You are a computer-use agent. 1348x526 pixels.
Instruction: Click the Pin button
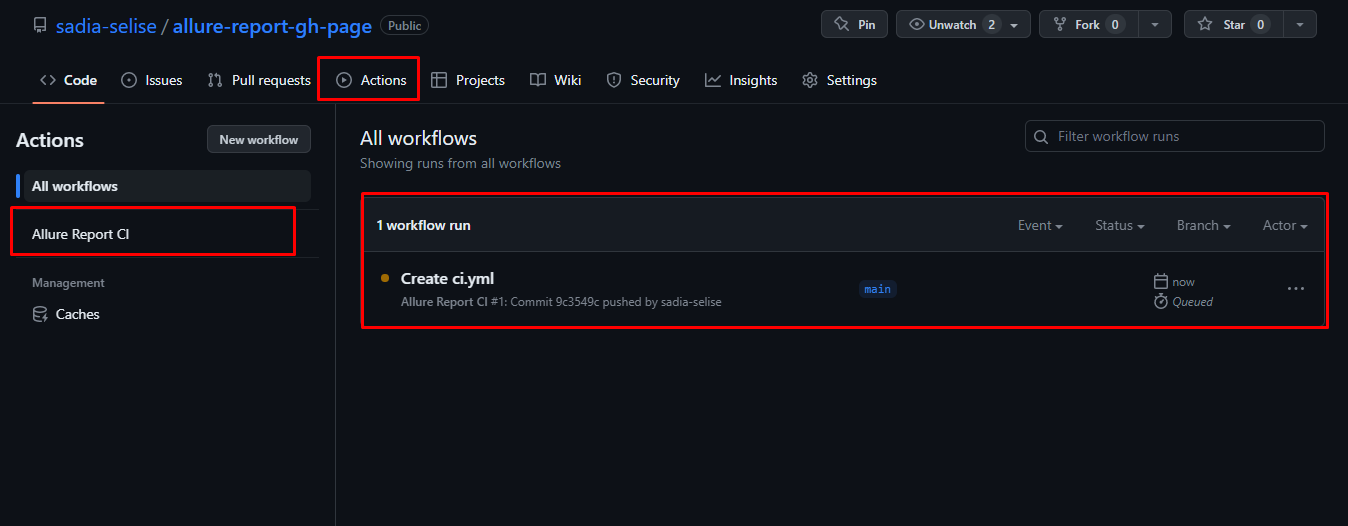[854, 25]
